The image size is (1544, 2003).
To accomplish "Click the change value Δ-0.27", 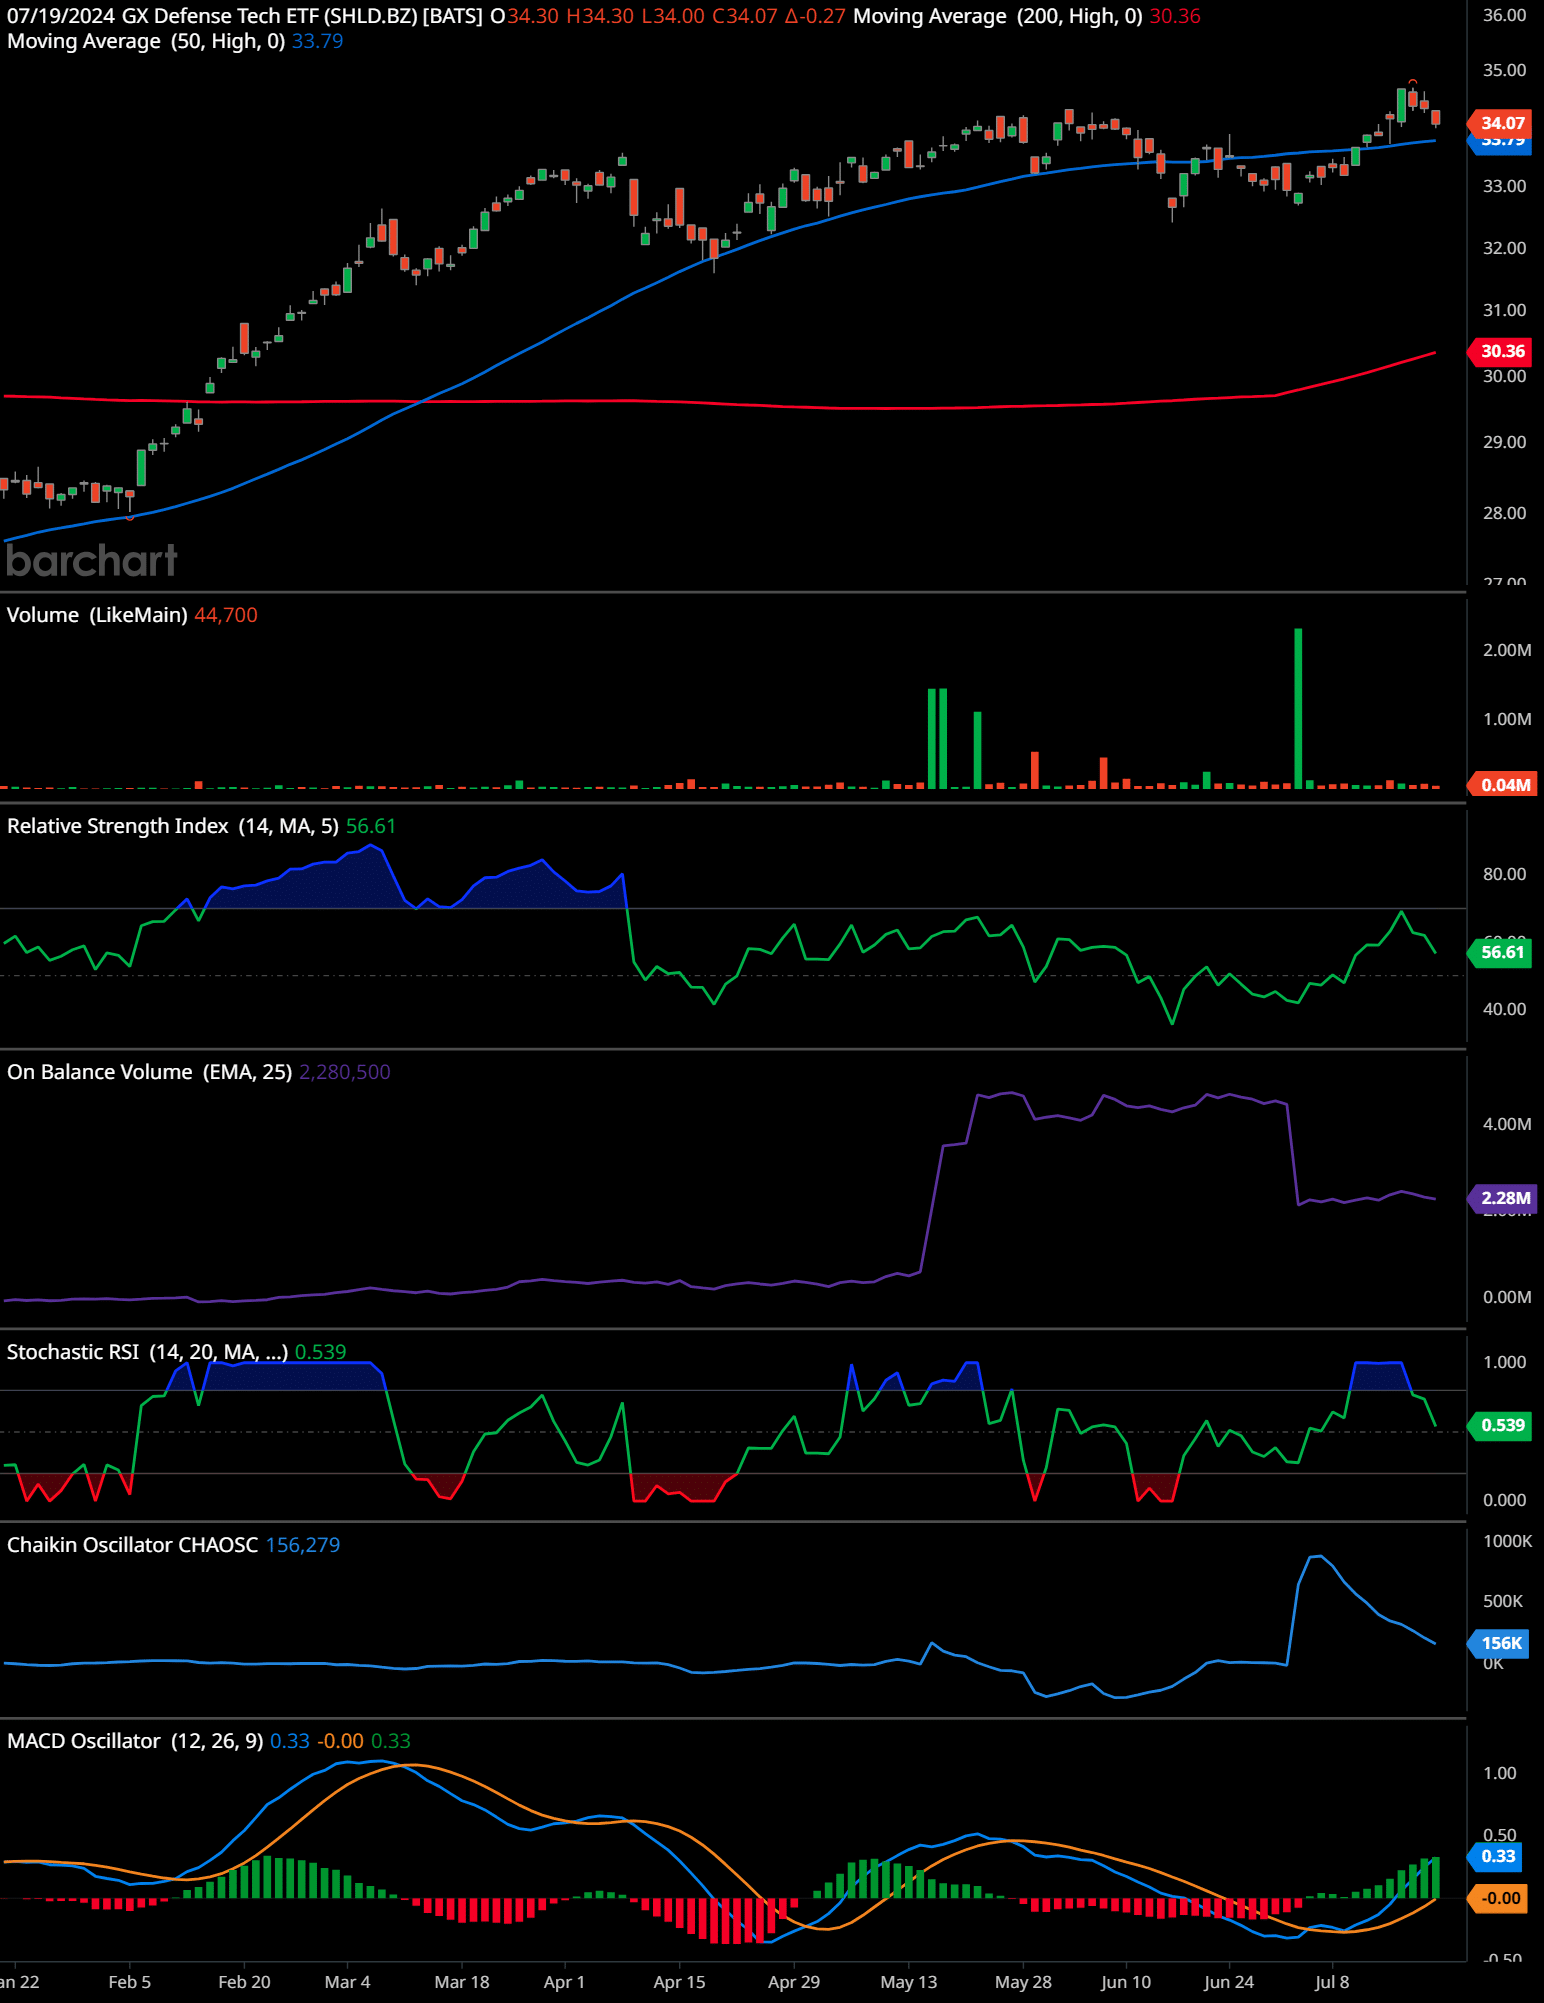I will click(815, 16).
